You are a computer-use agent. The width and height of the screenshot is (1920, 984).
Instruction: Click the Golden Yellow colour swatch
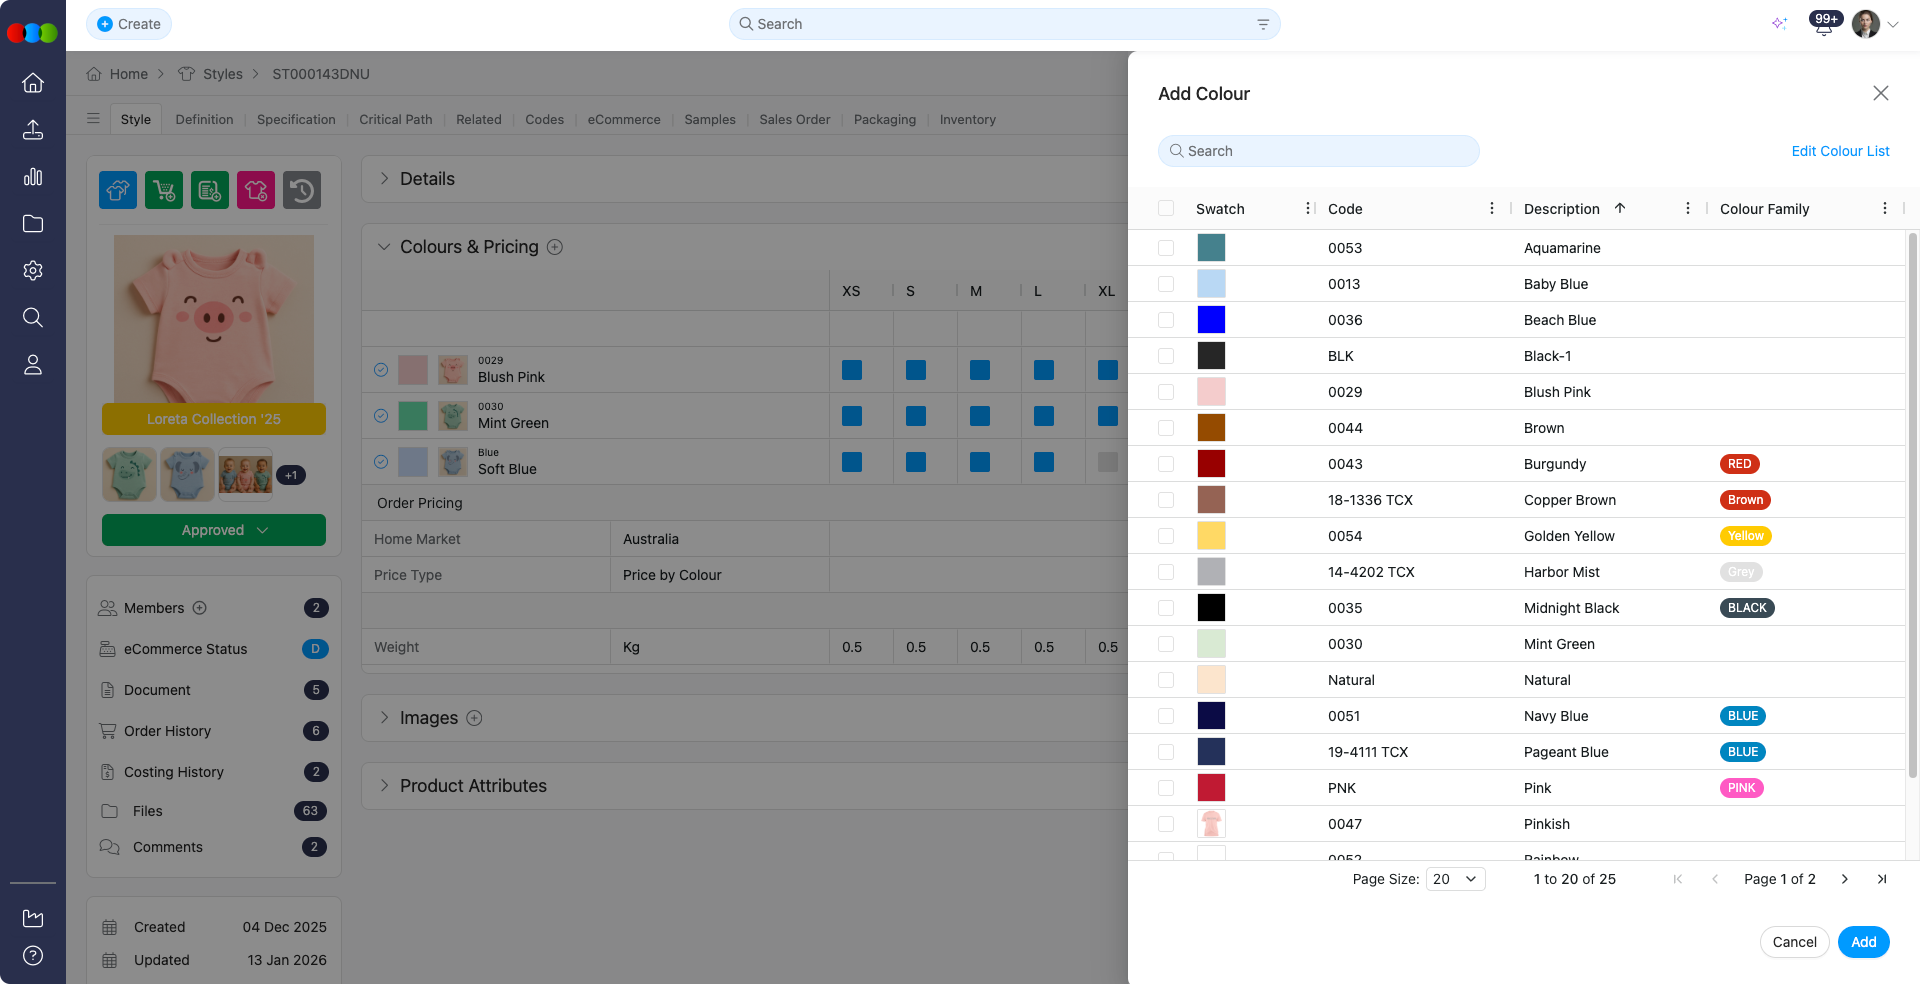pos(1211,536)
